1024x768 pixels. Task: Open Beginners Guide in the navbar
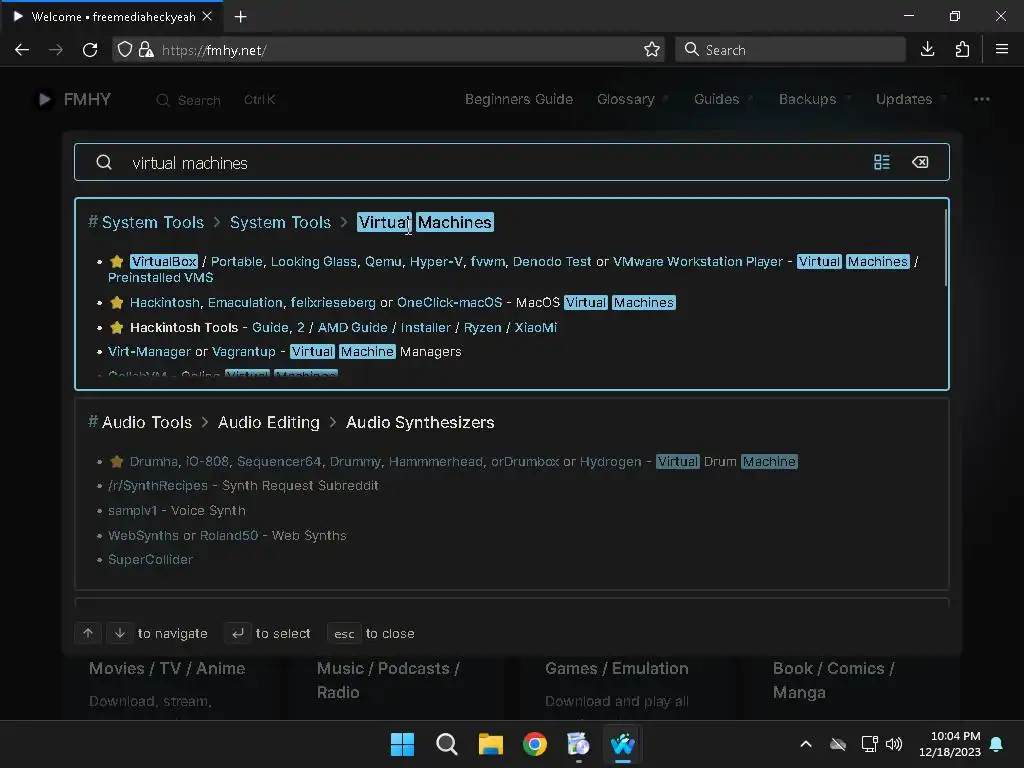(x=519, y=99)
